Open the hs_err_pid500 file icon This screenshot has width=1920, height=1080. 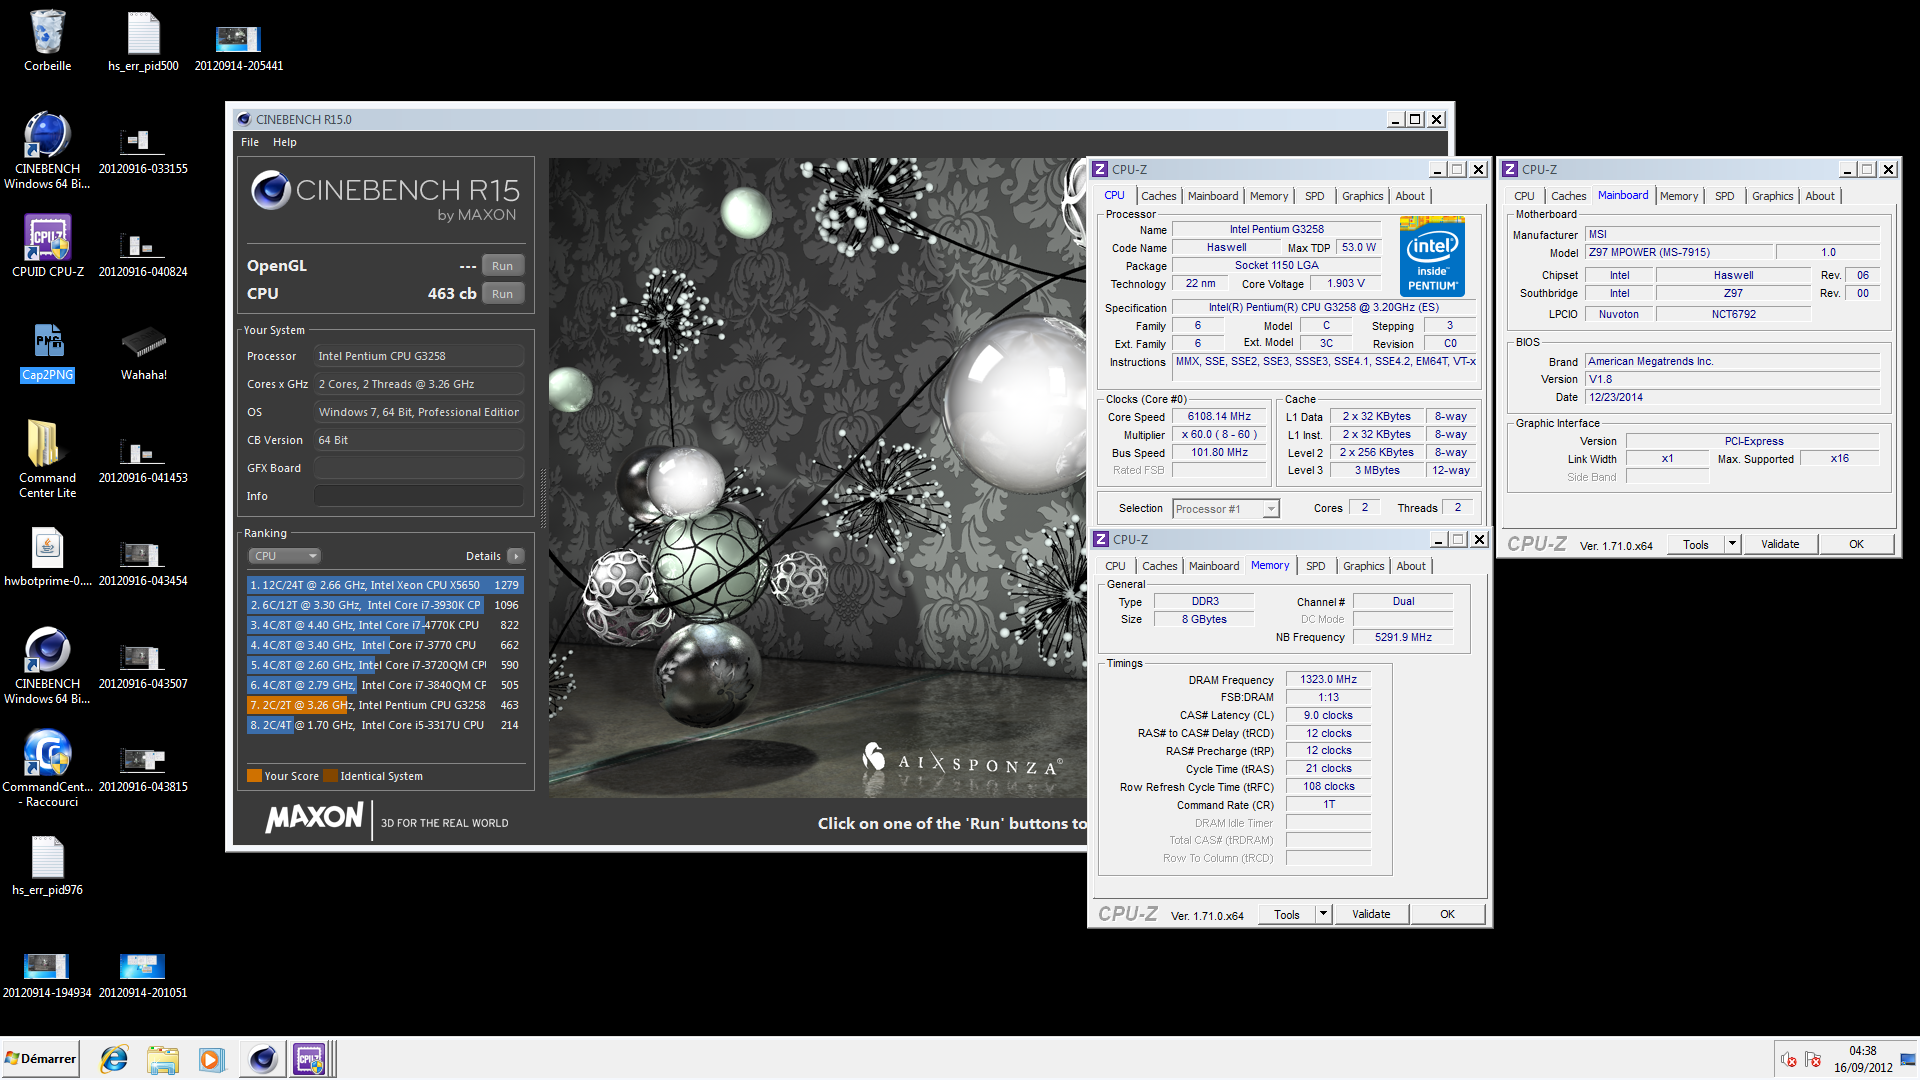[x=143, y=33]
